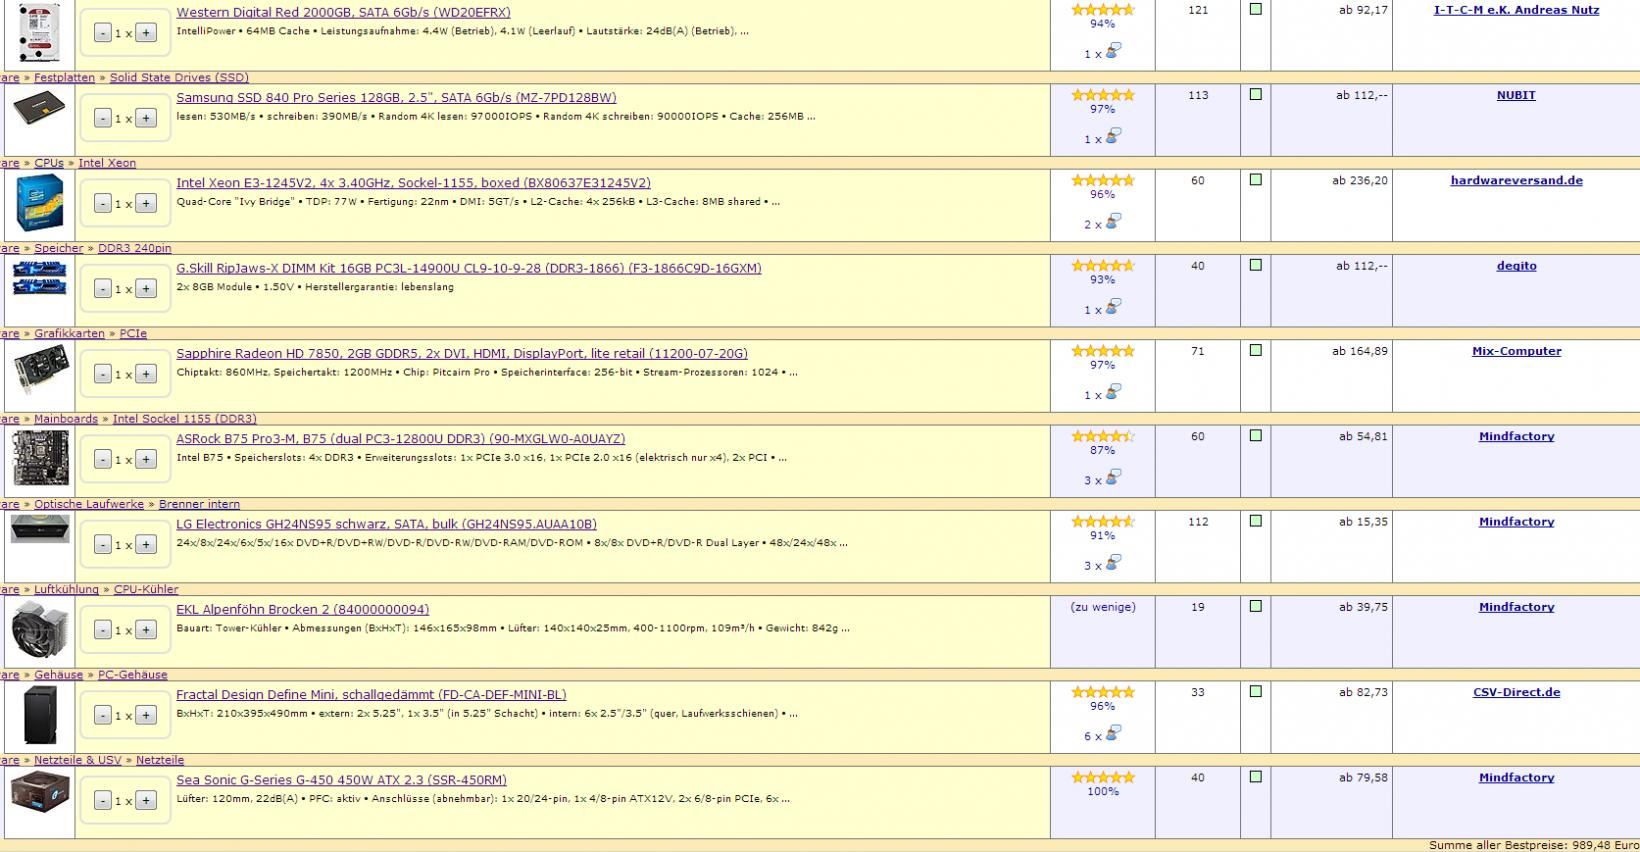1640x852 pixels.
Task: Click the star rating of Fractal Design Define Mini
Action: coord(1103,692)
